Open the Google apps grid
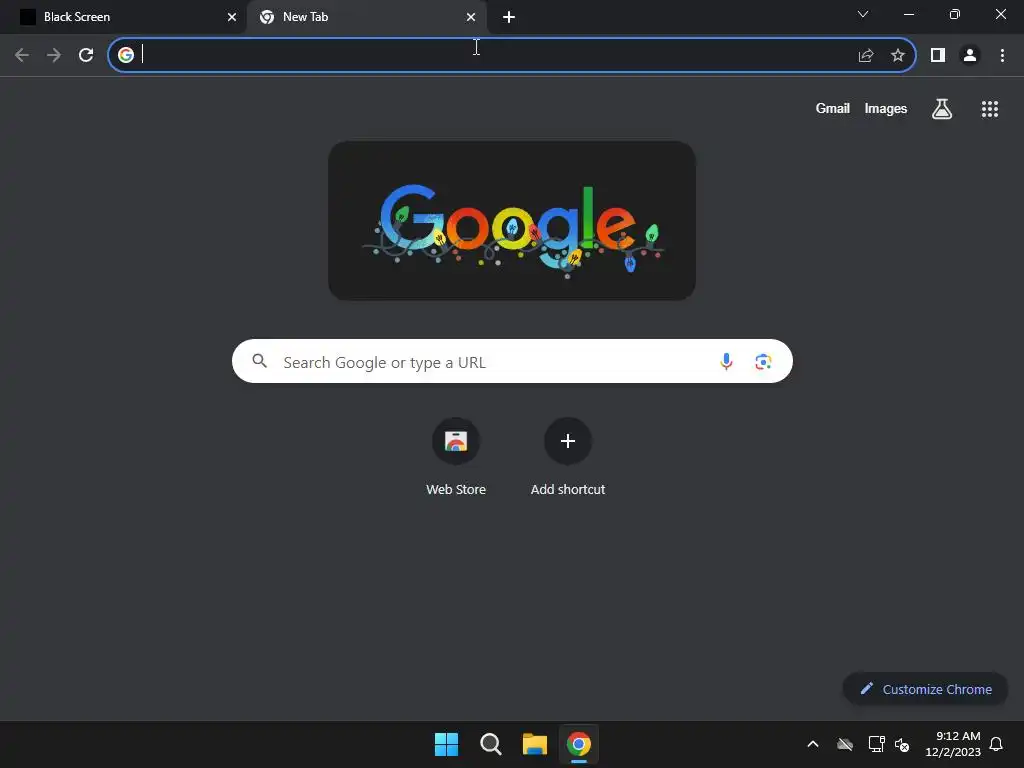This screenshot has height=768, width=1024. (990, 109)
